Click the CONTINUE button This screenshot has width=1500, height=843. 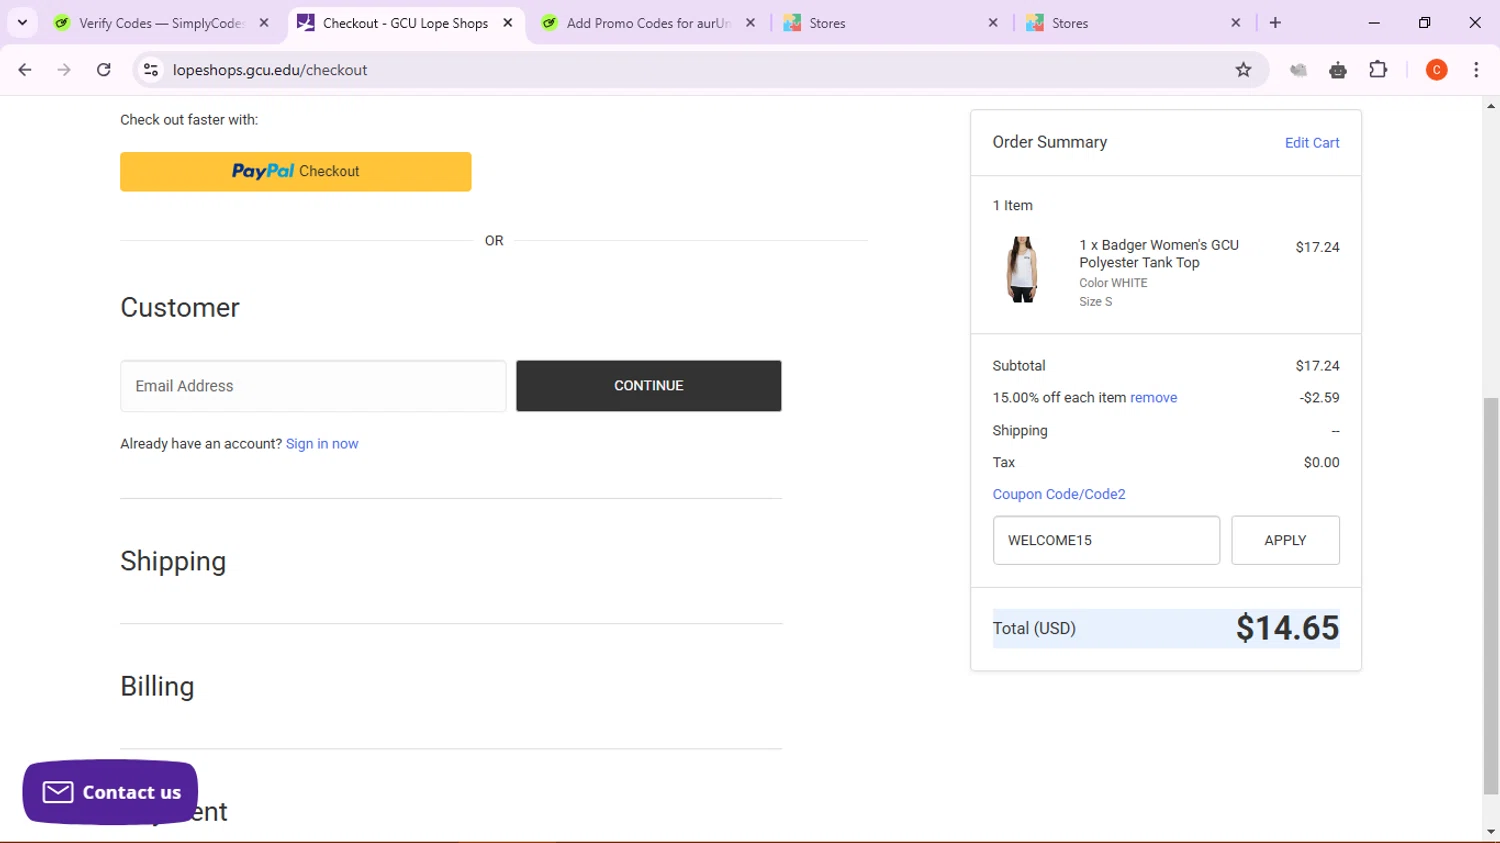point(648,386)
